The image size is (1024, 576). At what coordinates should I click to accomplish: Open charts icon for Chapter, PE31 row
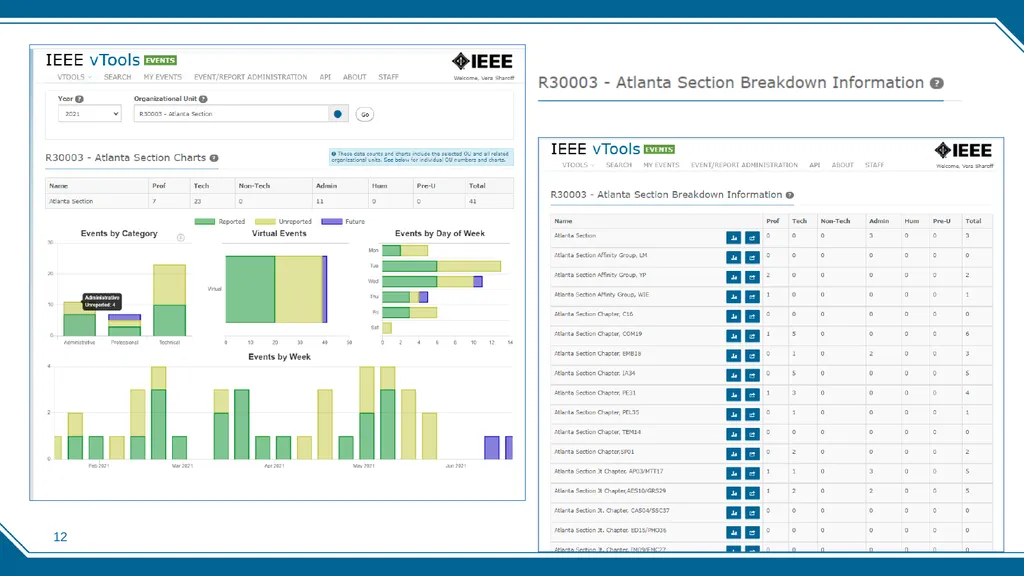(x=733, y=394)
